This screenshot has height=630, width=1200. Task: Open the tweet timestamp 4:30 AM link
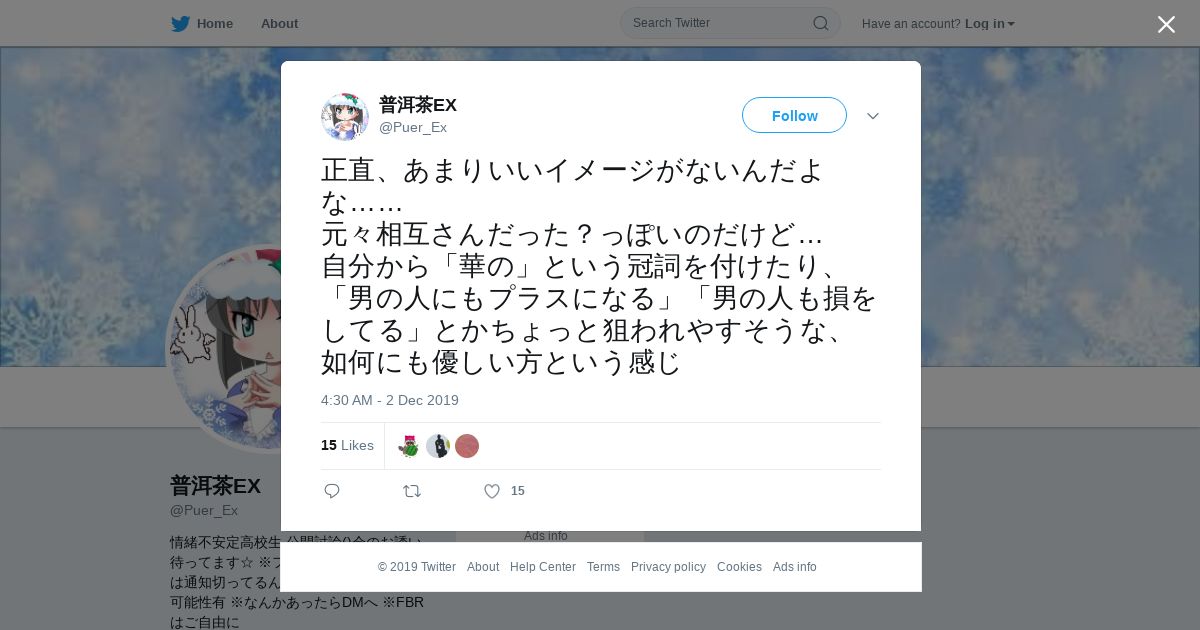click(x=390, y=400)
